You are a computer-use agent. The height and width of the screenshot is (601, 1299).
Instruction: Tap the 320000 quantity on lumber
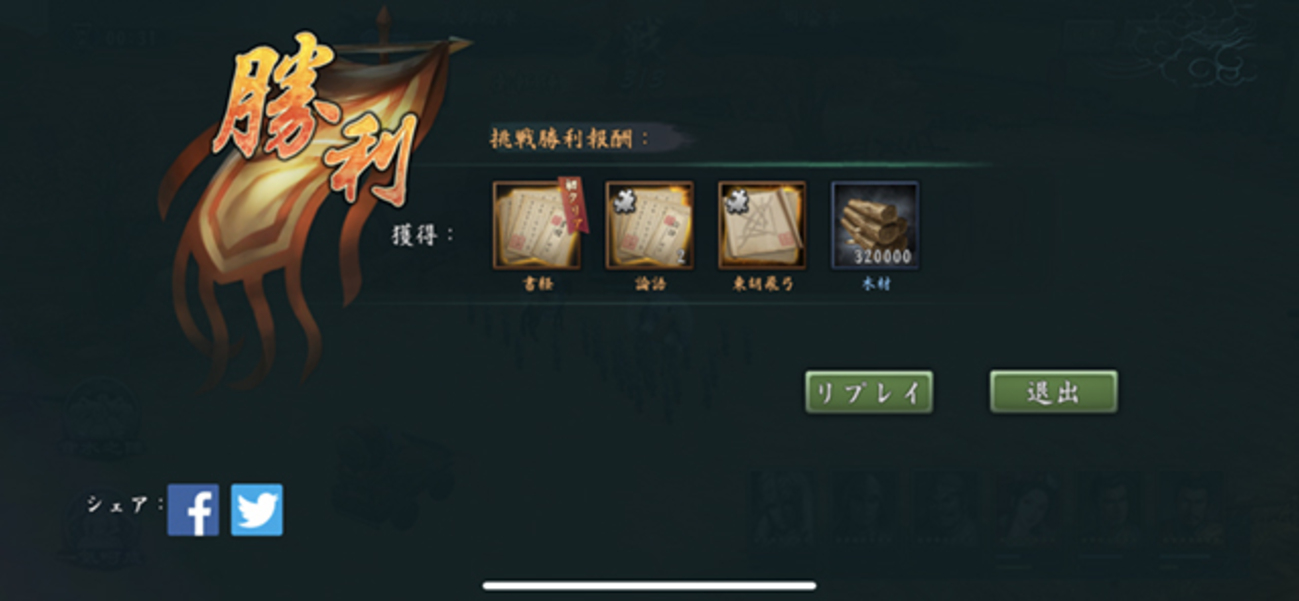[881, 256]
